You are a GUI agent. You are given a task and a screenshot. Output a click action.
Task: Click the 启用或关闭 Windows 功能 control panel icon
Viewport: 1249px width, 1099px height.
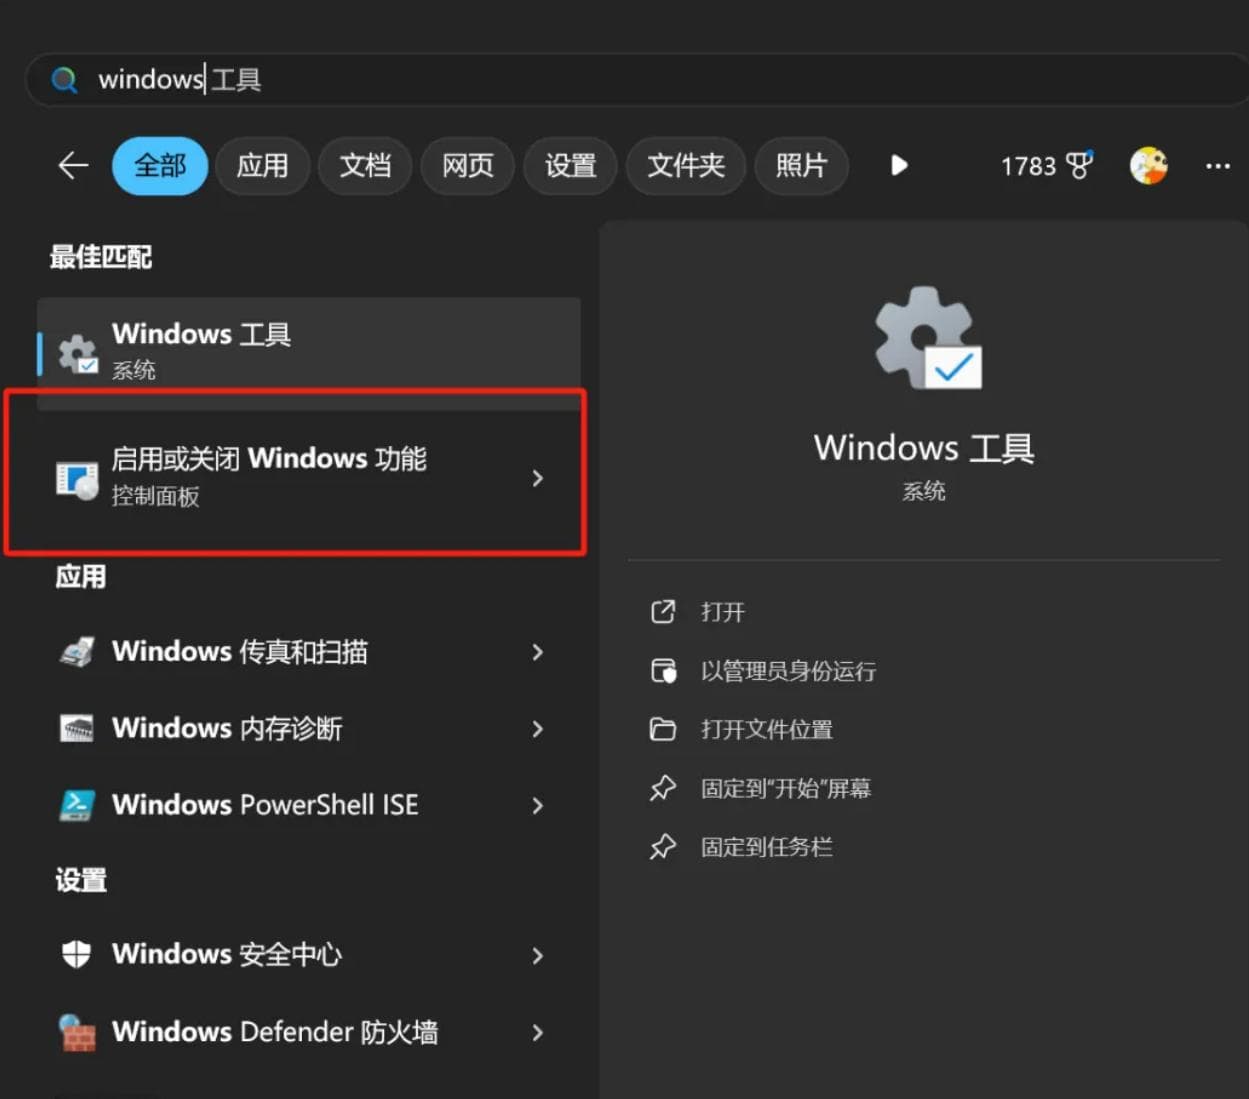point(77,481)
